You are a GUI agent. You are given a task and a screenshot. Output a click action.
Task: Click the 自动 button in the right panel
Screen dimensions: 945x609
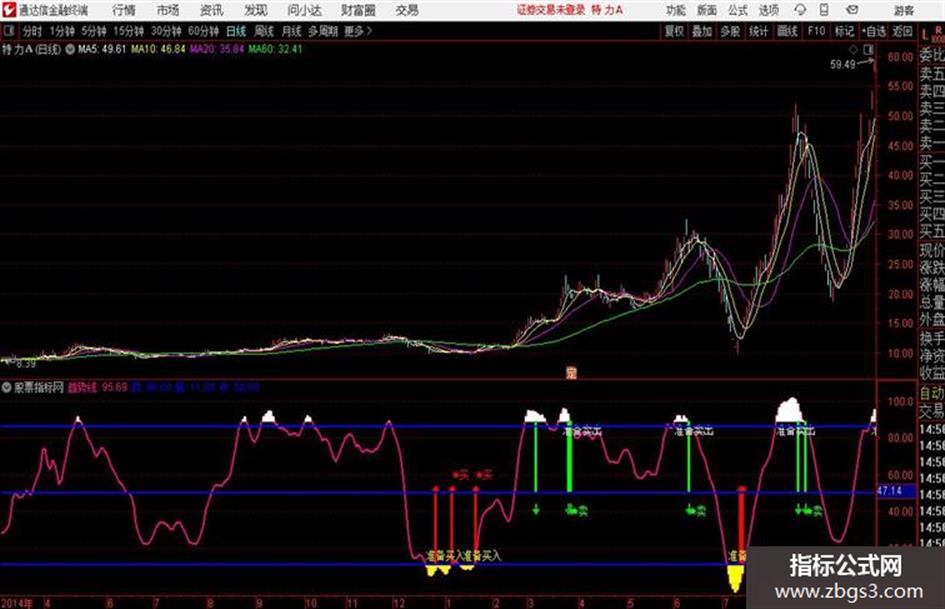pyautogui.click(x=932, y=394)
